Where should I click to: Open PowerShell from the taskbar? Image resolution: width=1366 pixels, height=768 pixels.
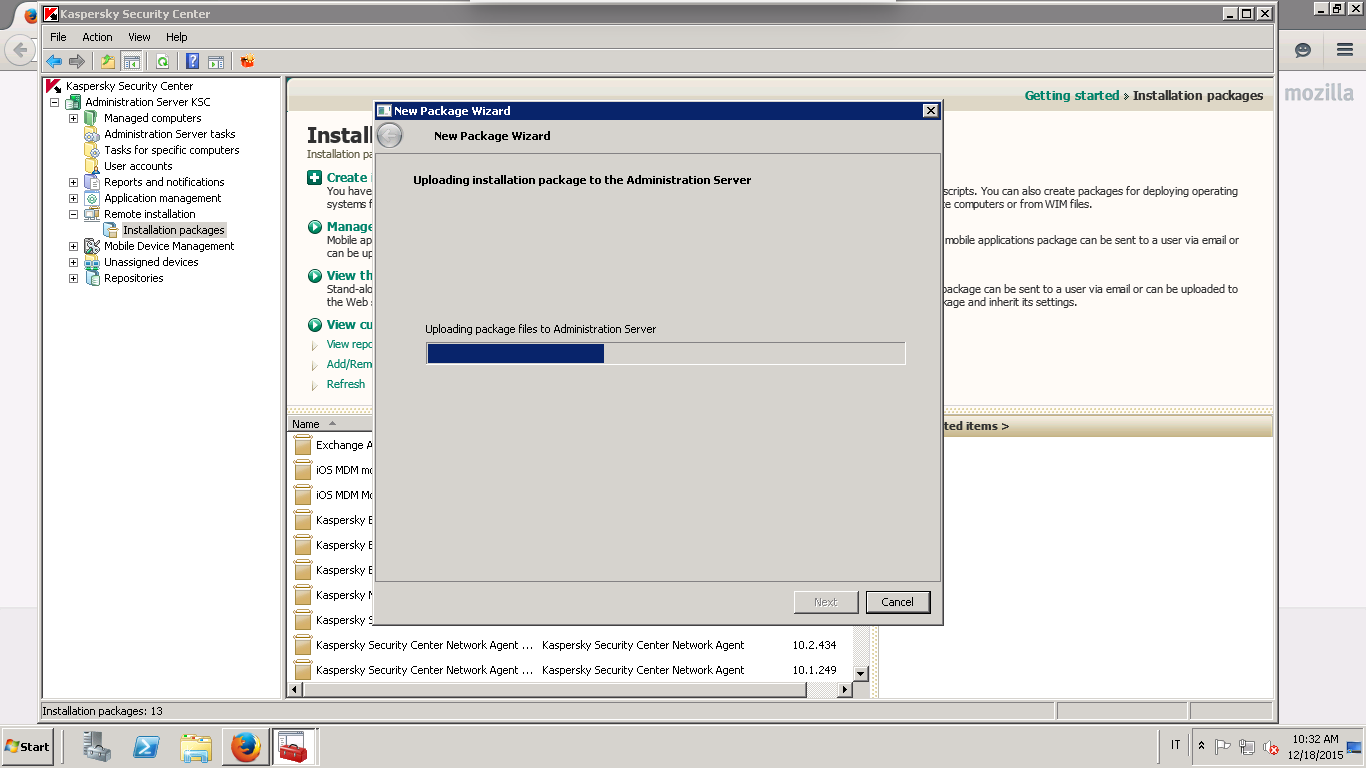click(x=147, y=746)
